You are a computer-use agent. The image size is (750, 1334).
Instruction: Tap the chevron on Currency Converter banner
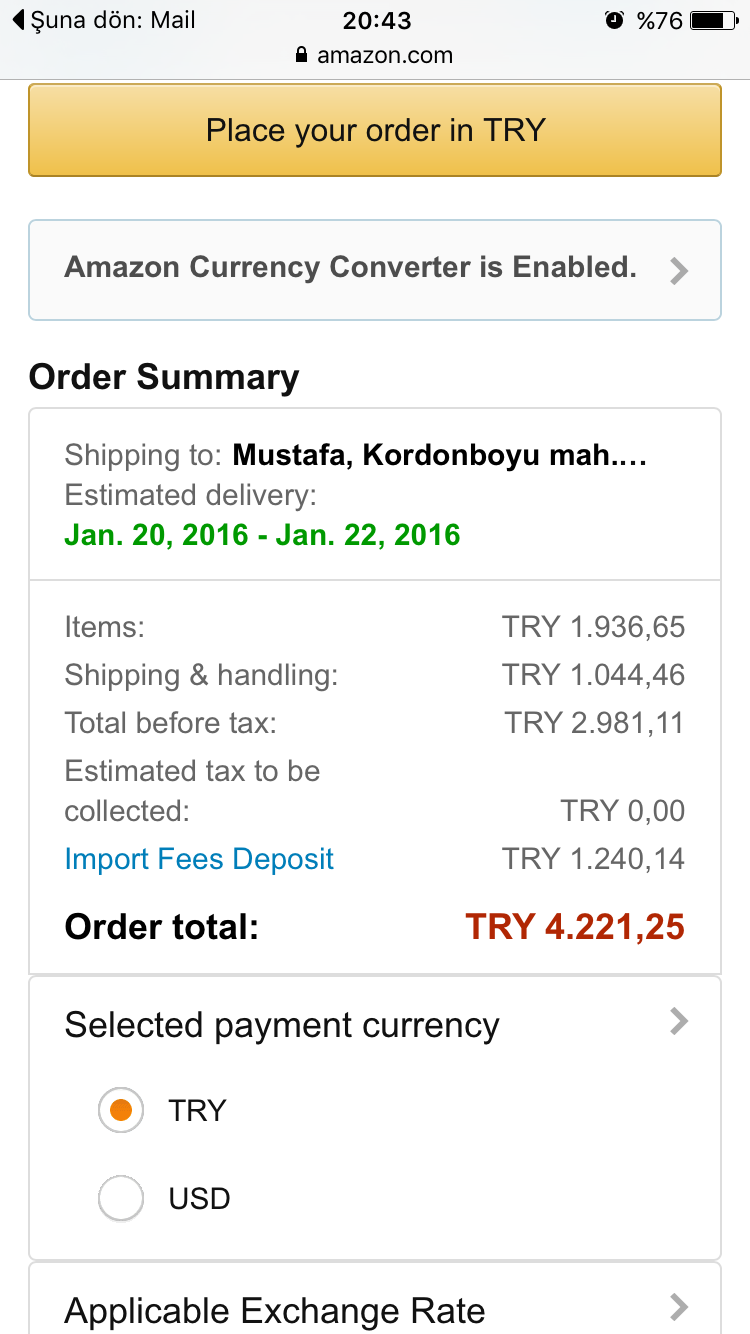click(679, 270)
